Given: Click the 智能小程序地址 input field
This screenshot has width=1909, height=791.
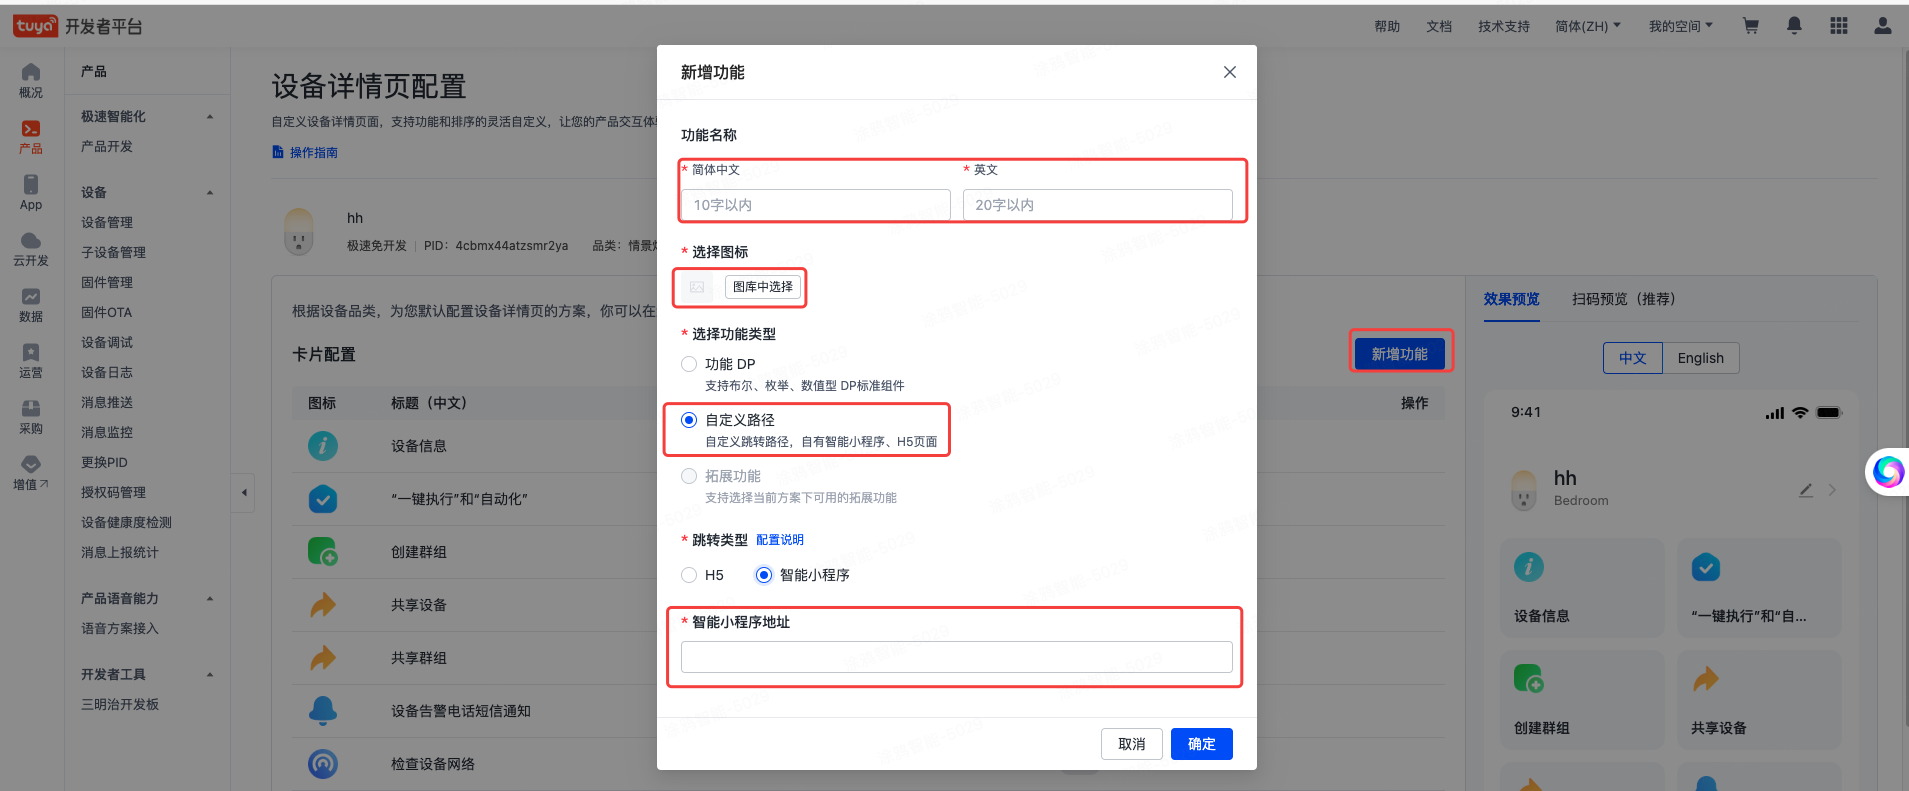Looking at the screenshot, I should click(x=957, y=657).
